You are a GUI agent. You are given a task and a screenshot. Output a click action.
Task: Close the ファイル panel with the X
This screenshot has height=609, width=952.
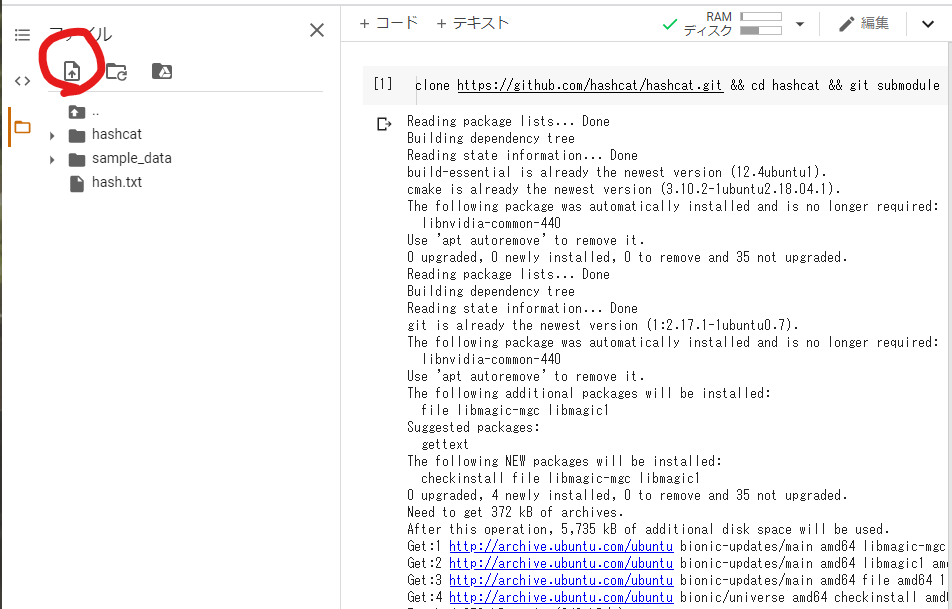tap(317, 31)
